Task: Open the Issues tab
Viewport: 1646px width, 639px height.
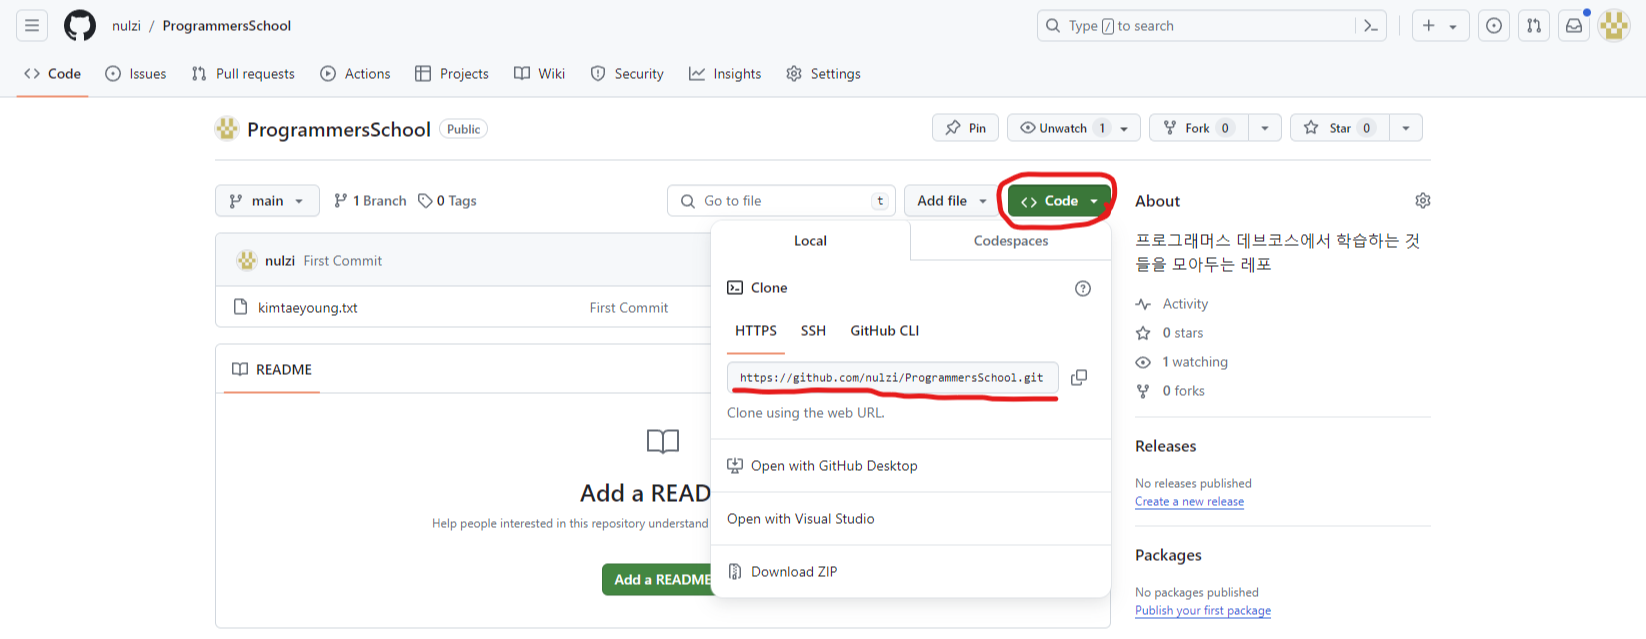Action: 136,74
